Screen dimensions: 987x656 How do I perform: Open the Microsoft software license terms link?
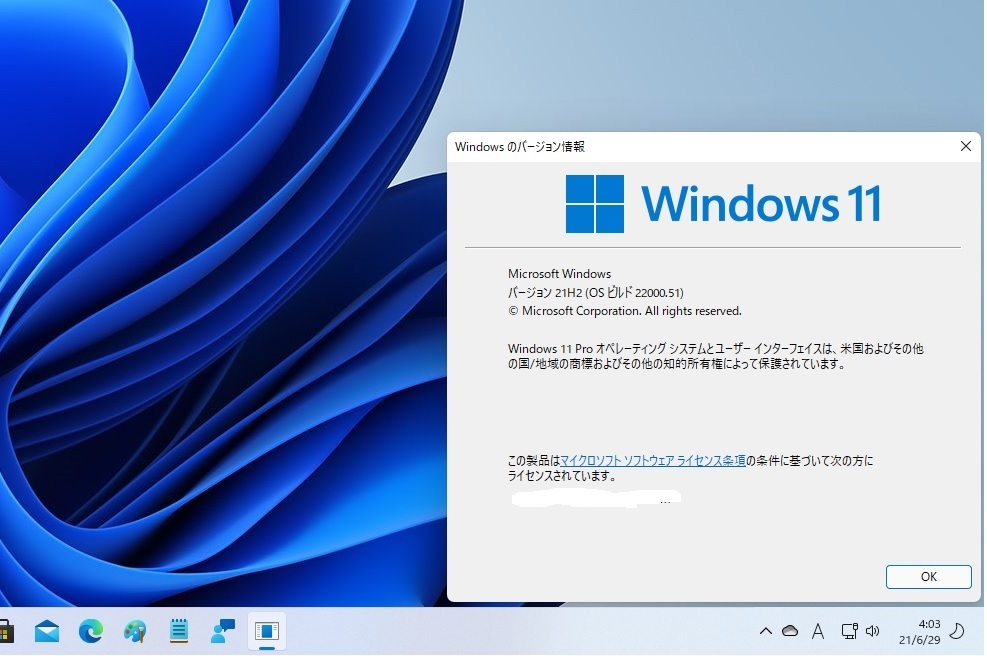(x=652, y=460)
